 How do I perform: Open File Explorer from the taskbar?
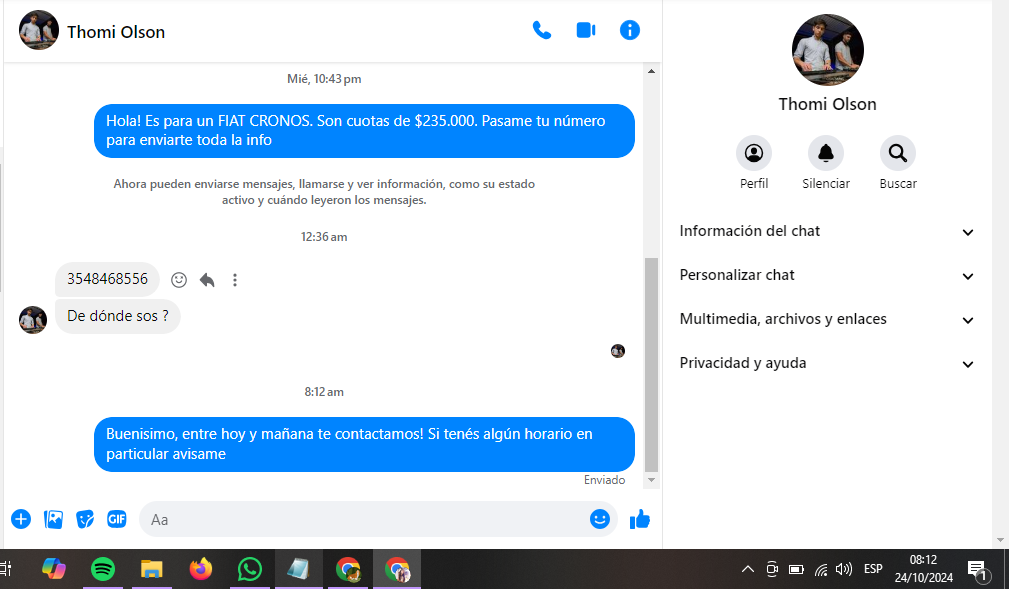[152, 569]
